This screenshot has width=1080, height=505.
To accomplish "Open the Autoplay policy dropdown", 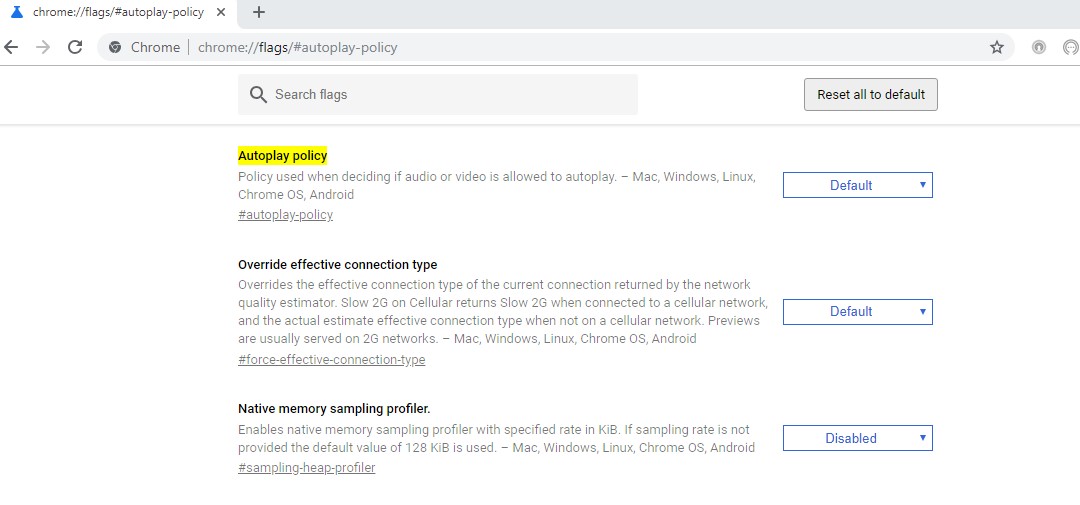I will point(857,185).
